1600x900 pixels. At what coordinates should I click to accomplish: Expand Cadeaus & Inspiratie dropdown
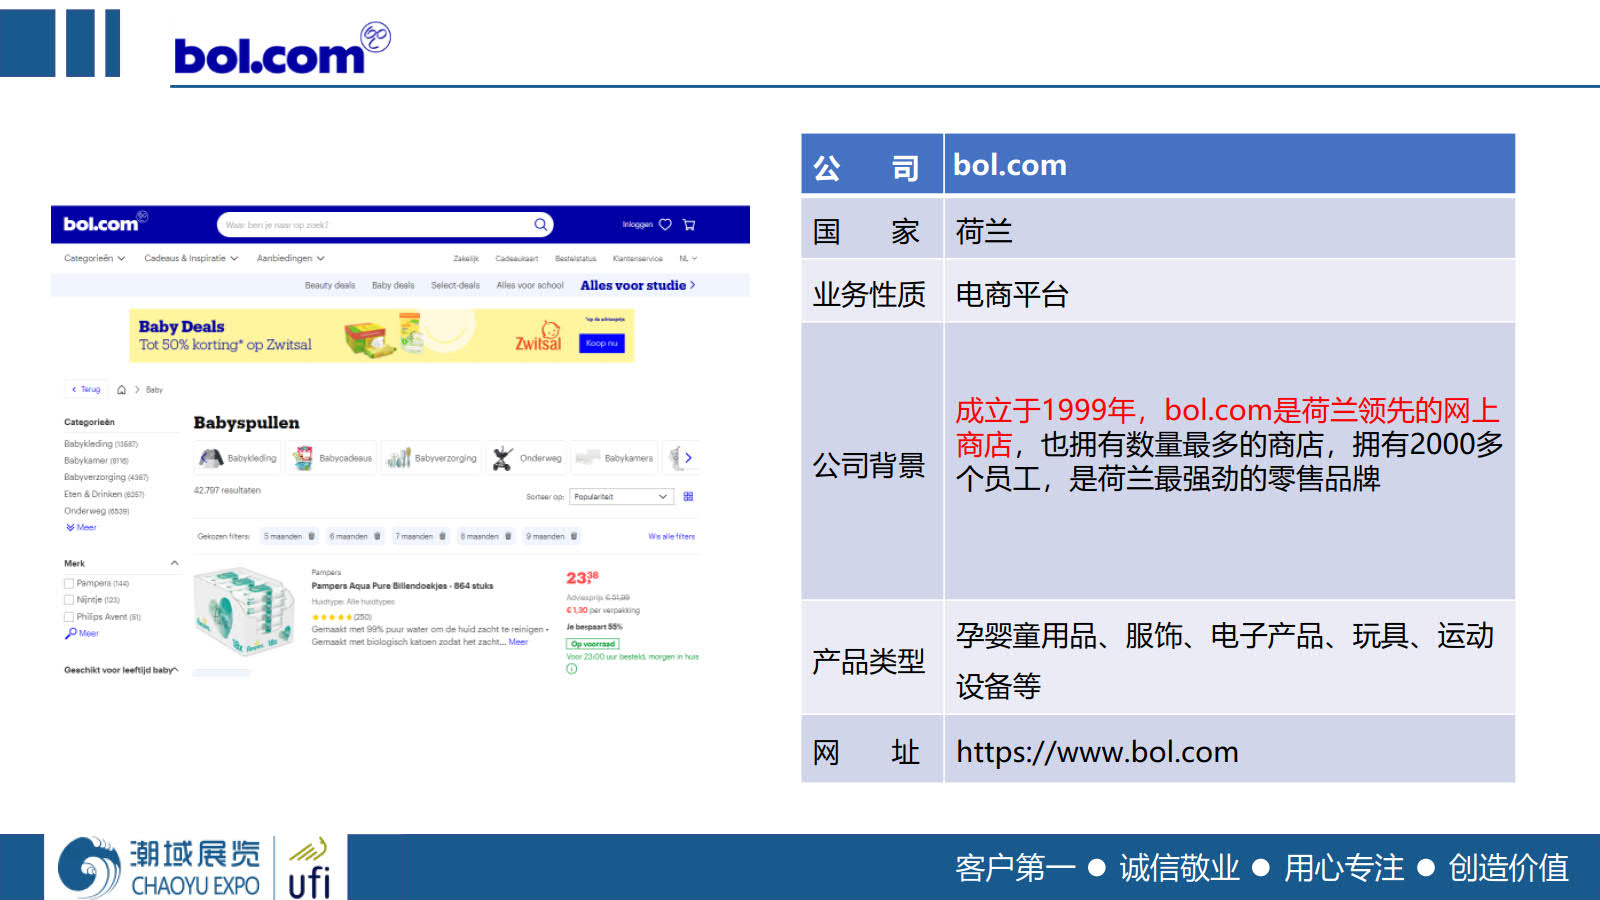point(191,258)
